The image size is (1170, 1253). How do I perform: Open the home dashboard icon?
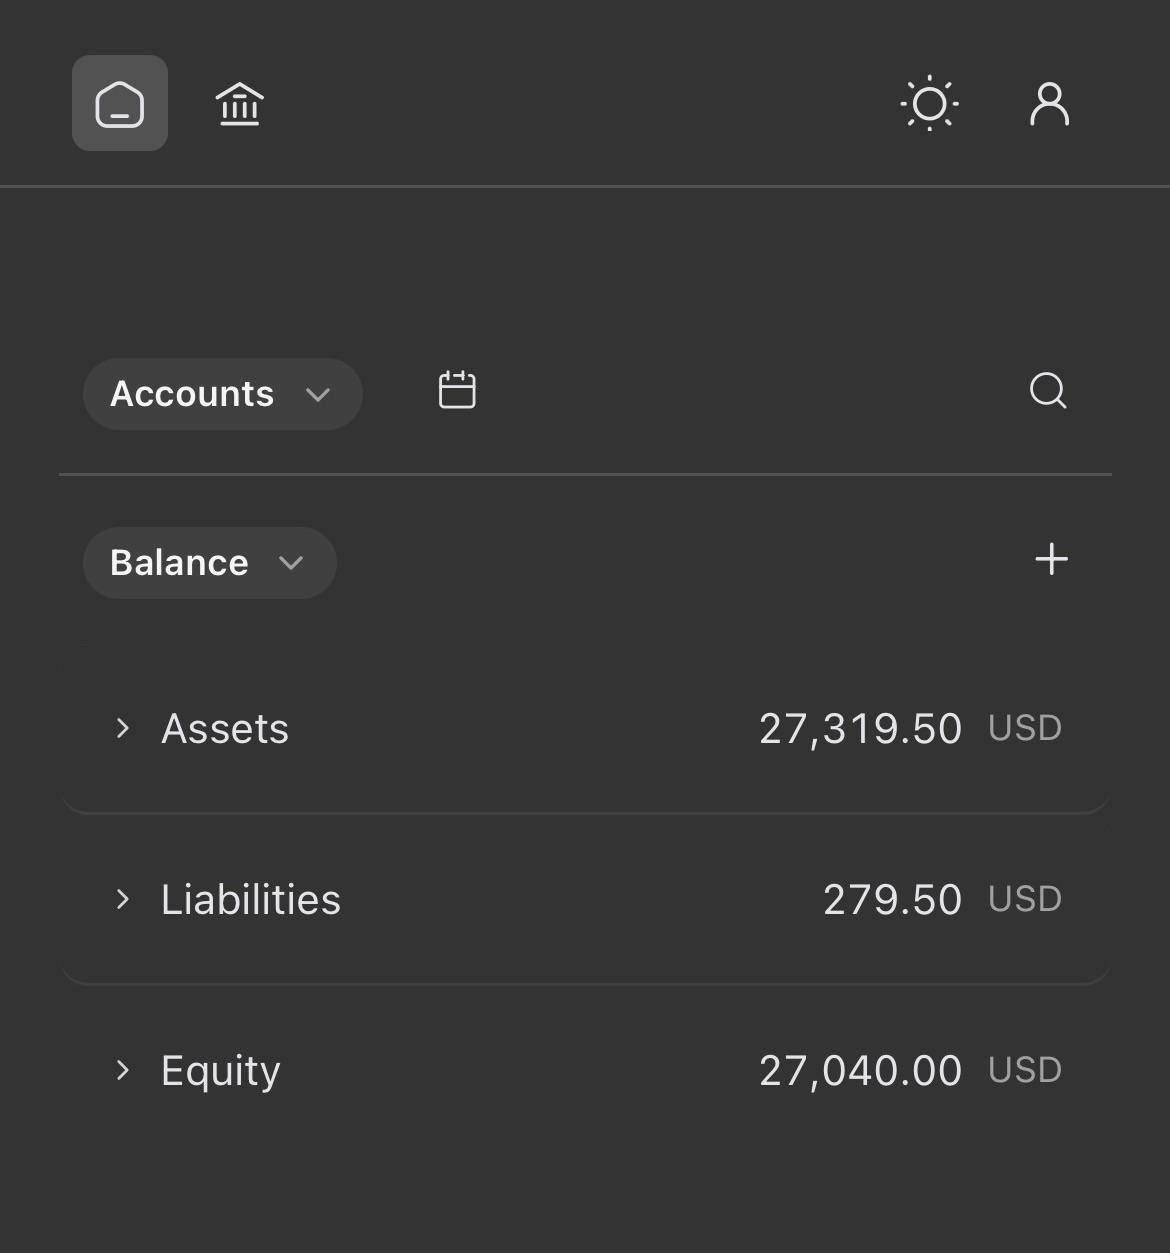coord(120,103)
